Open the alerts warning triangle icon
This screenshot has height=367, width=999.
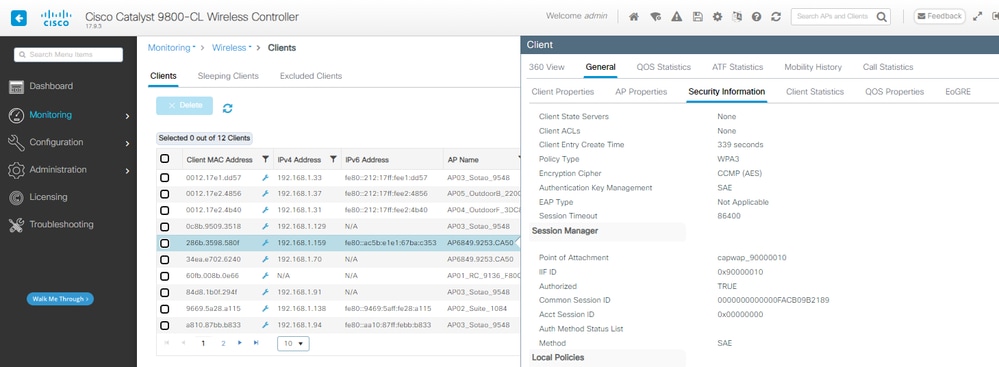tap(677, 17)
